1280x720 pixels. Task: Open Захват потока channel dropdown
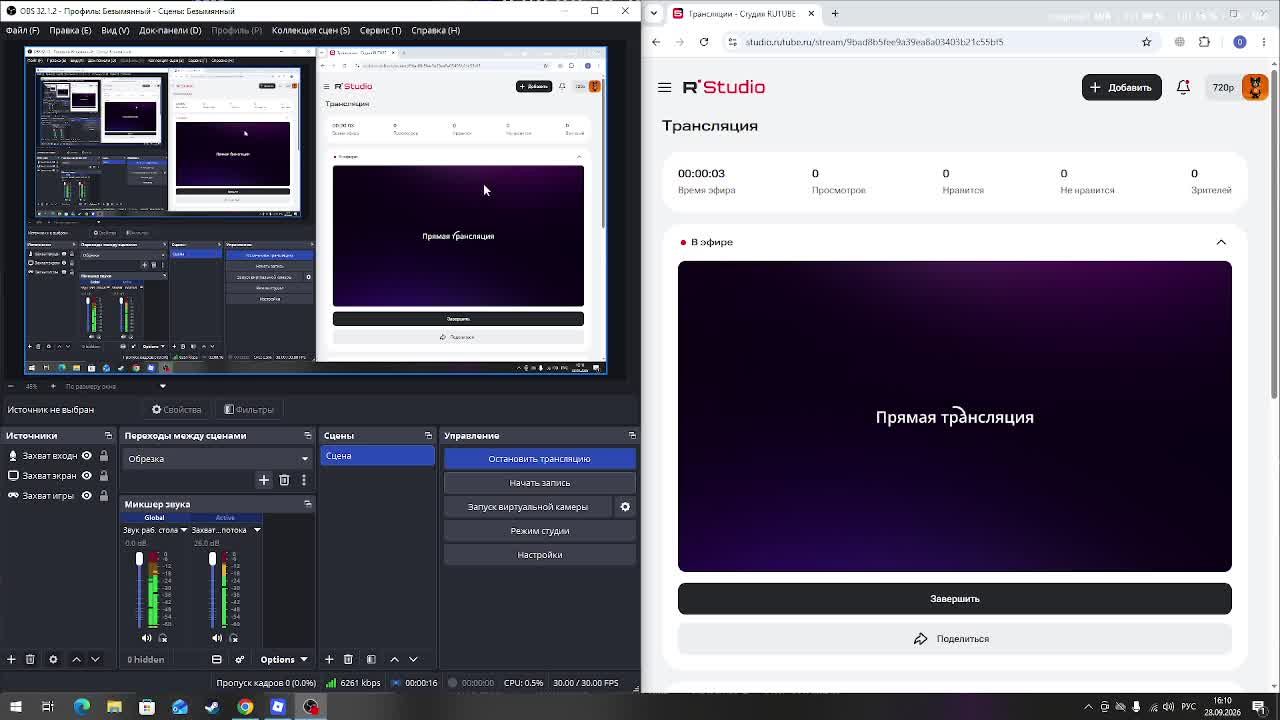257,530
